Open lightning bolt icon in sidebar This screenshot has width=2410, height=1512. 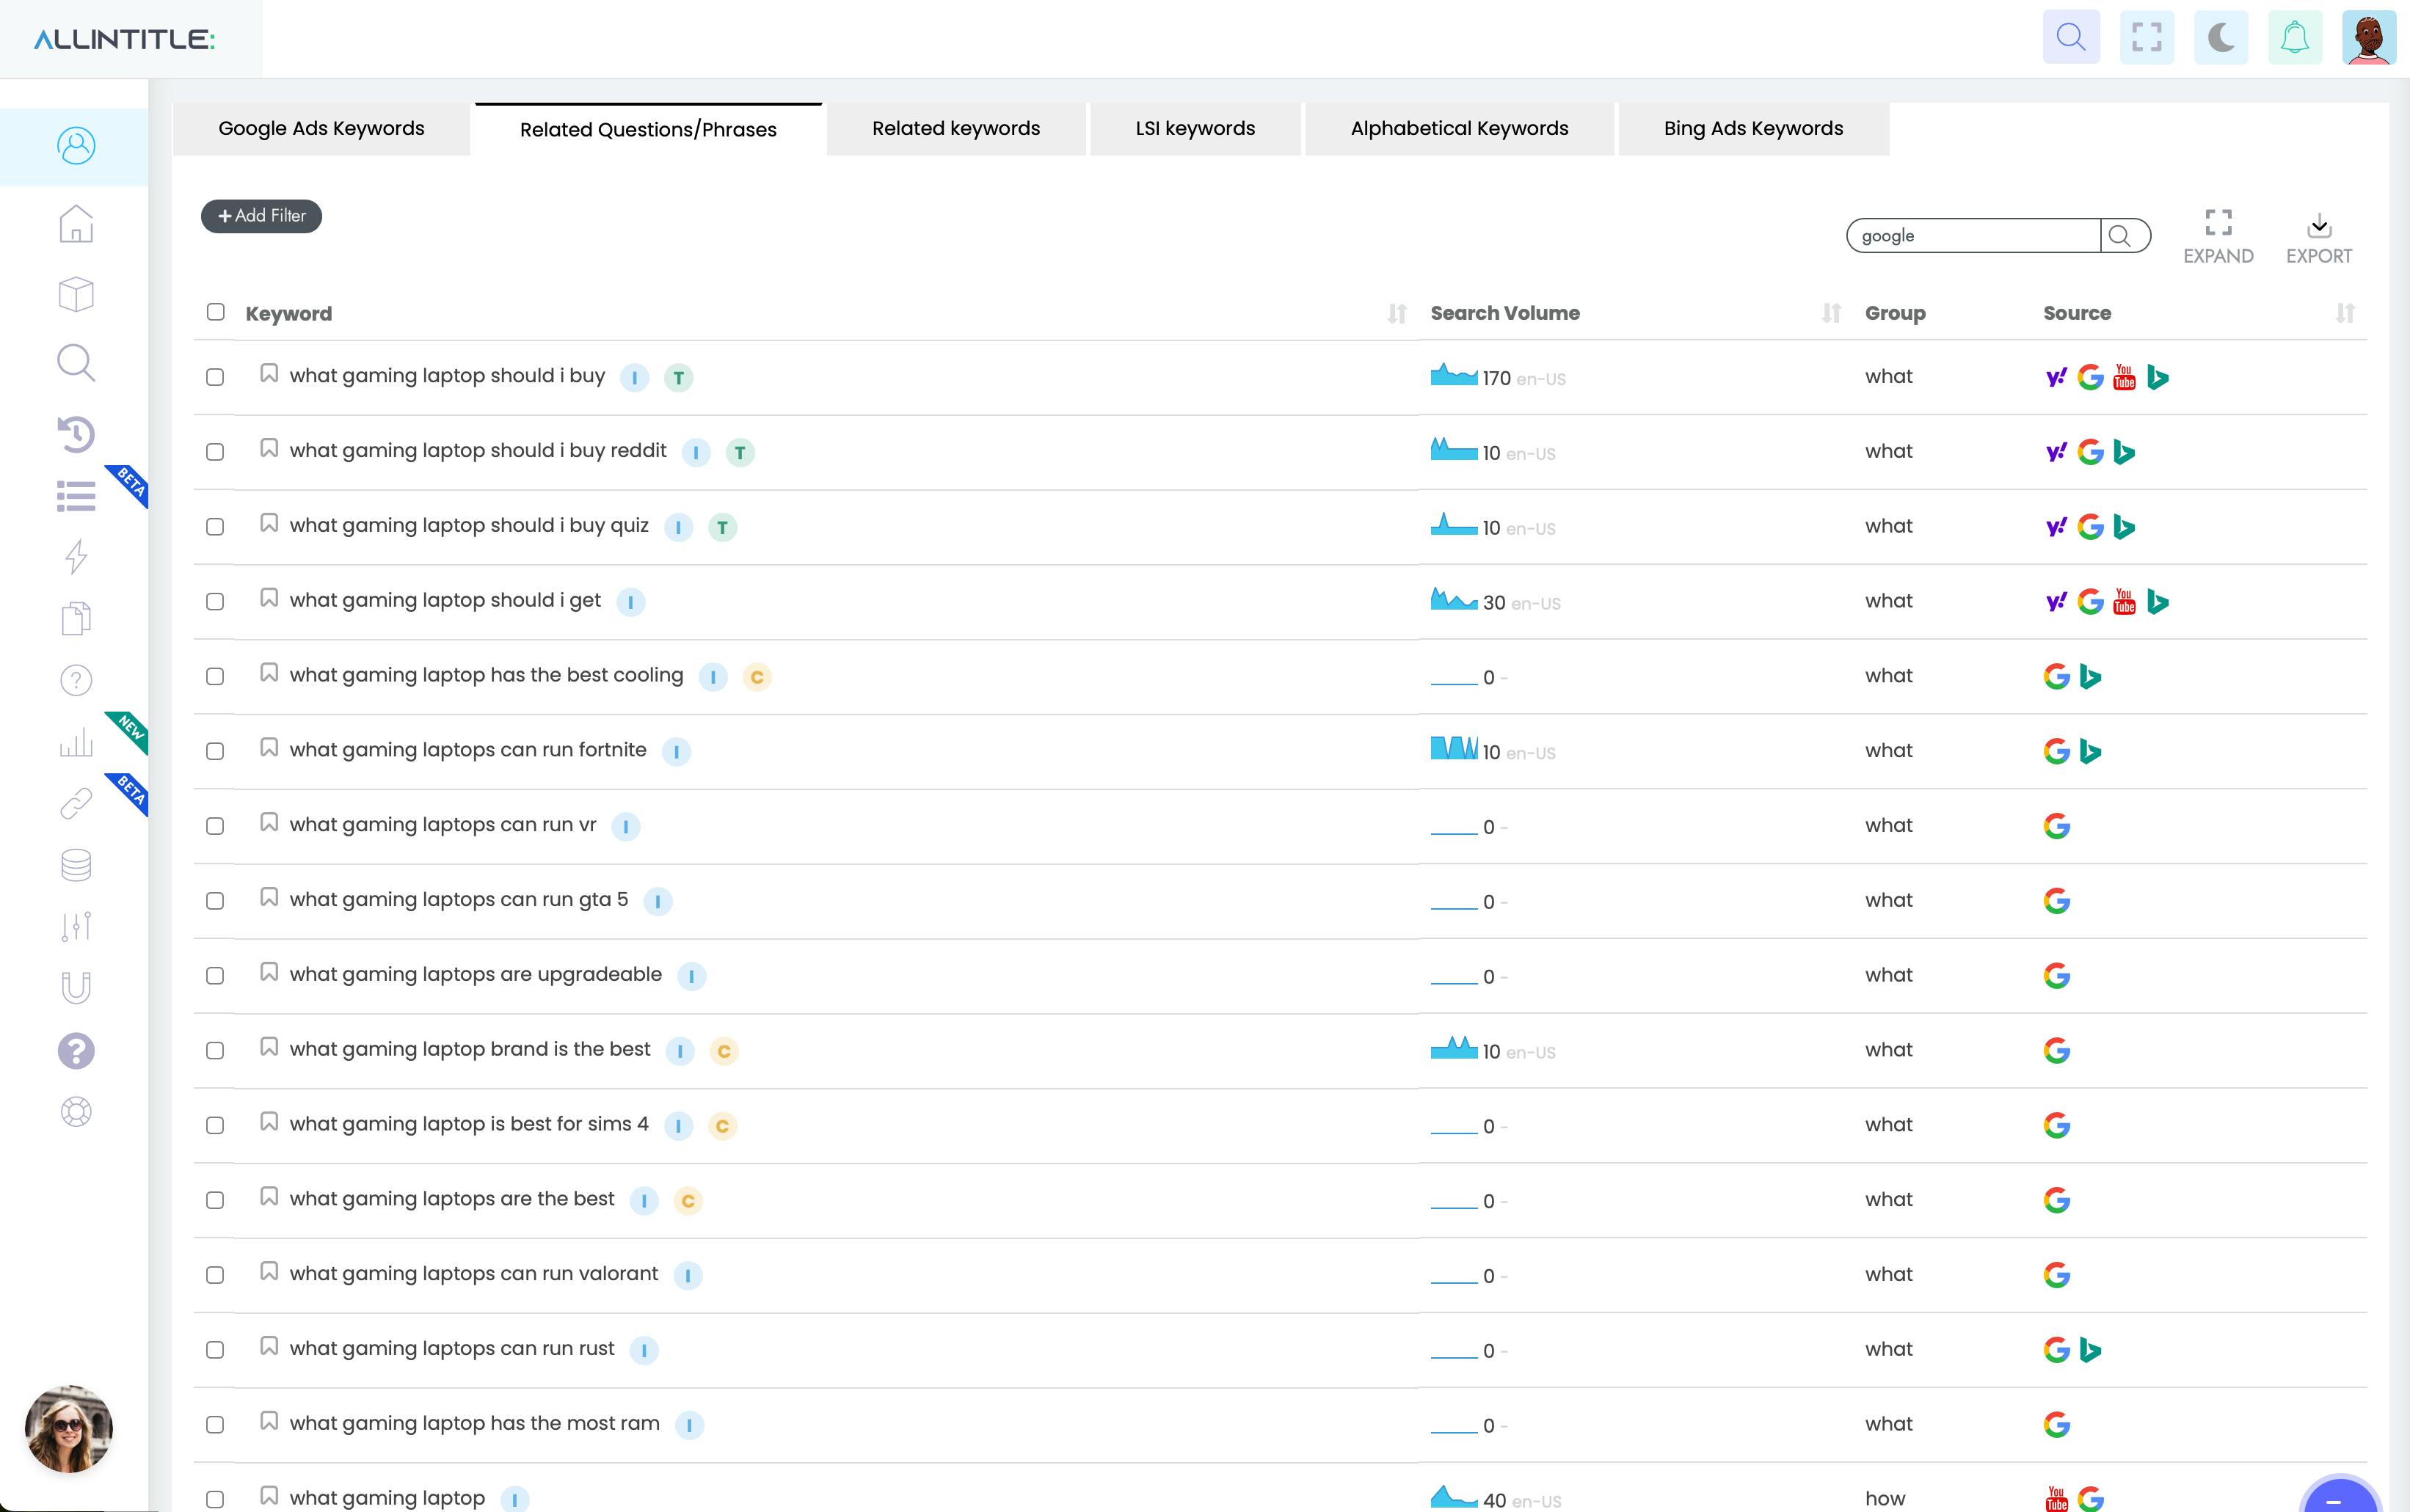(76, 557)
